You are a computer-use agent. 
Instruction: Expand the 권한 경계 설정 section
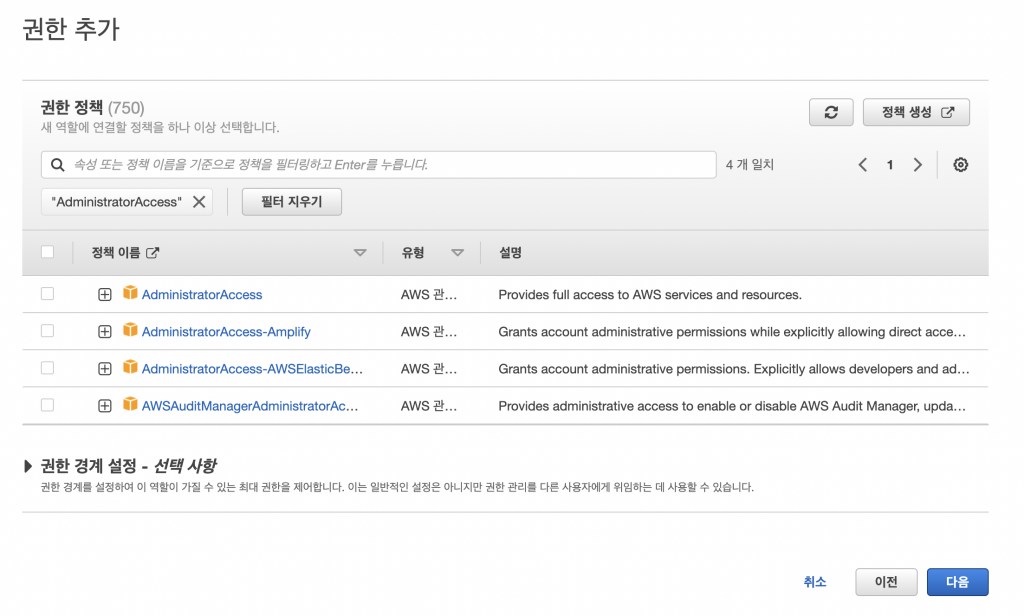[28, 466]
